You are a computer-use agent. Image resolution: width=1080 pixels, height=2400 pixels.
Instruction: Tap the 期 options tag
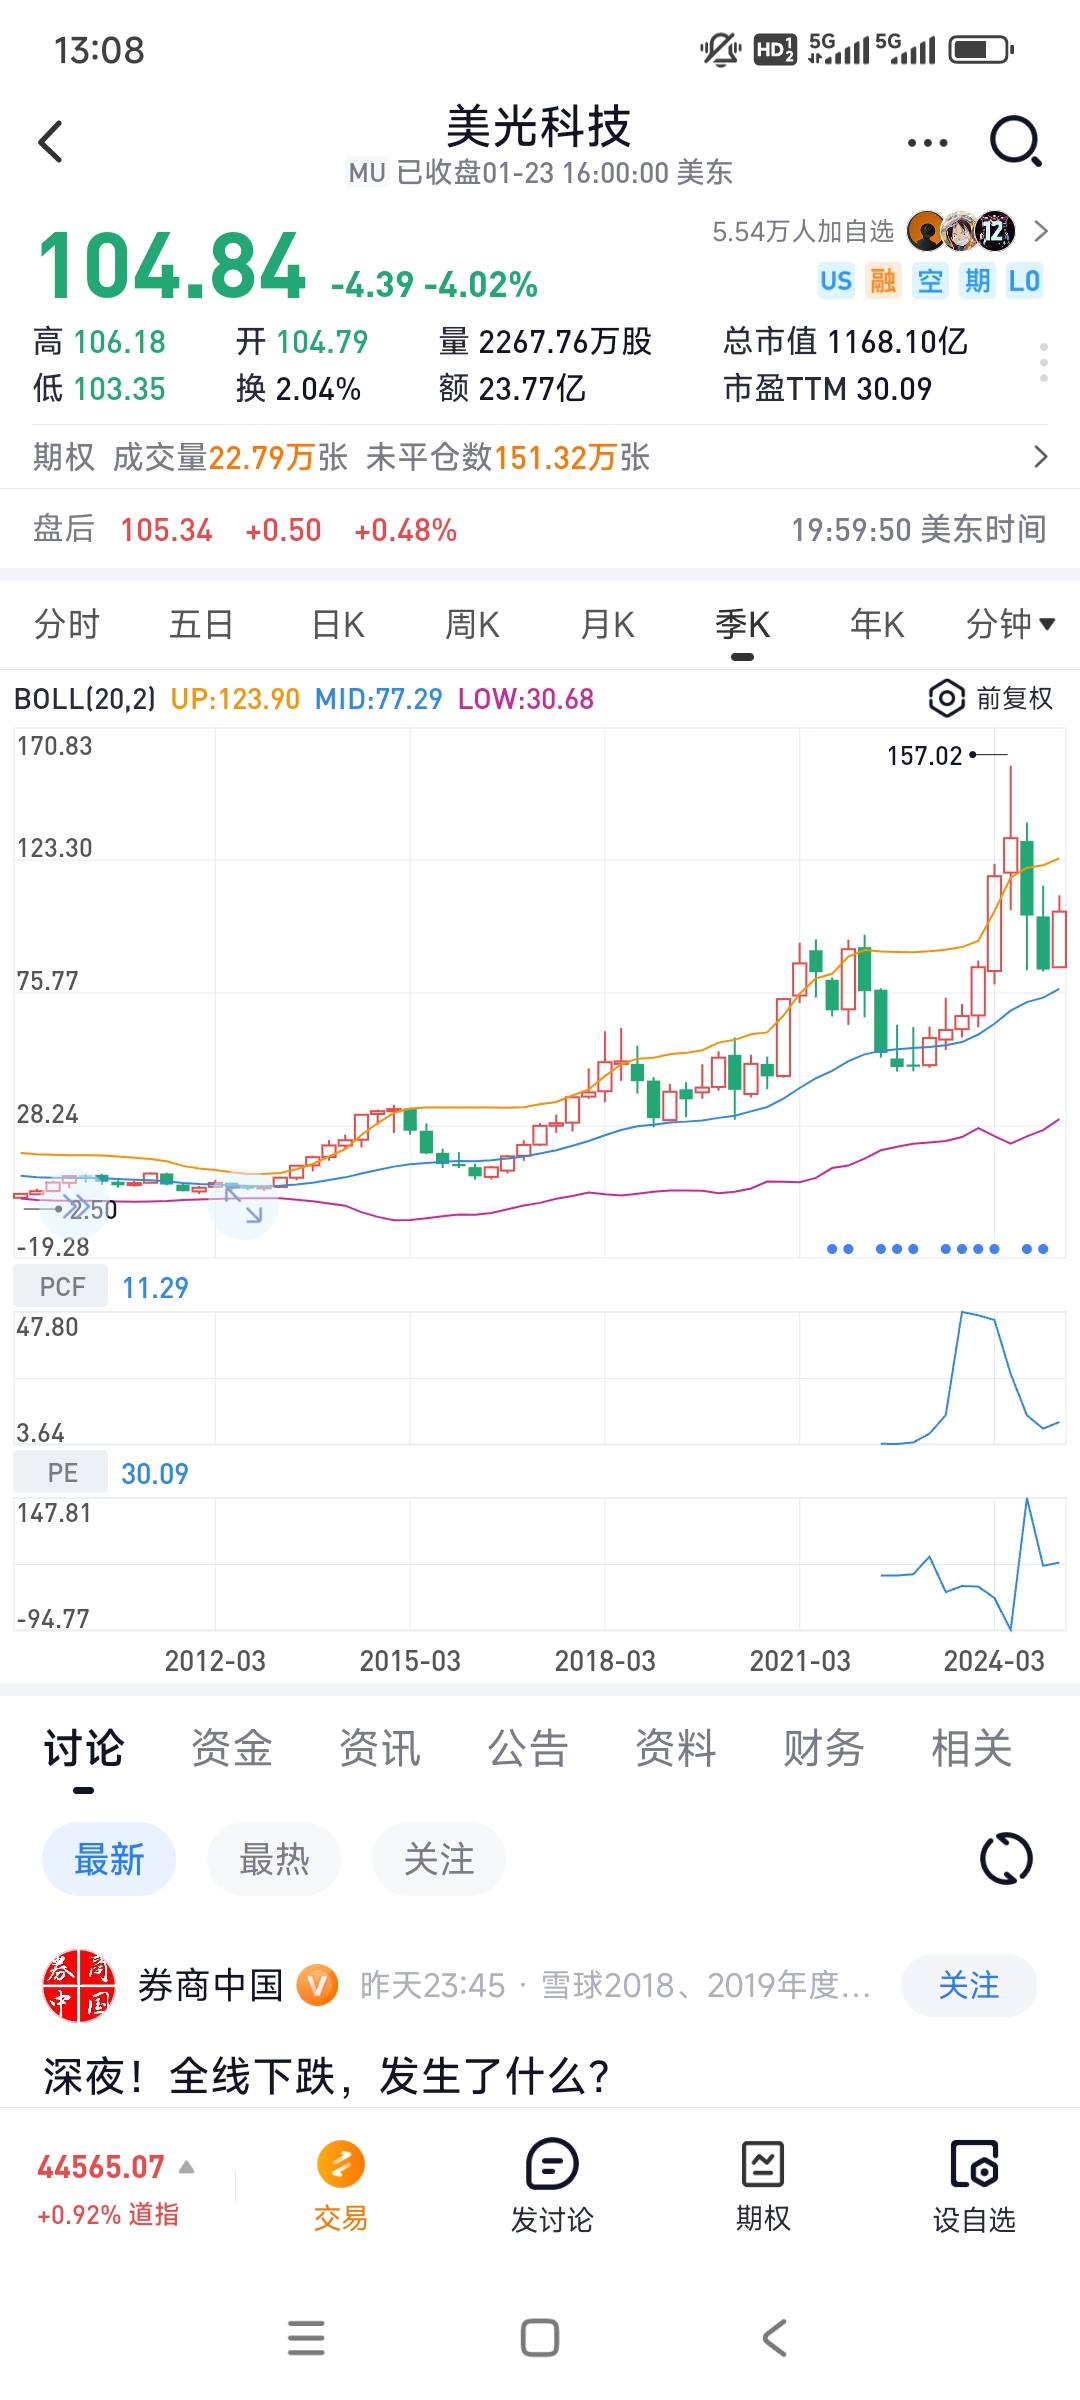point(977,281)
